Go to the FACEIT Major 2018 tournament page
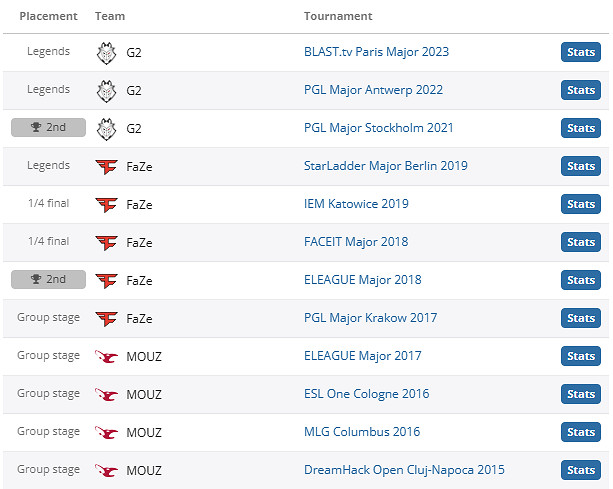This screenshot has width=613, height=489. tap(355, 242)
